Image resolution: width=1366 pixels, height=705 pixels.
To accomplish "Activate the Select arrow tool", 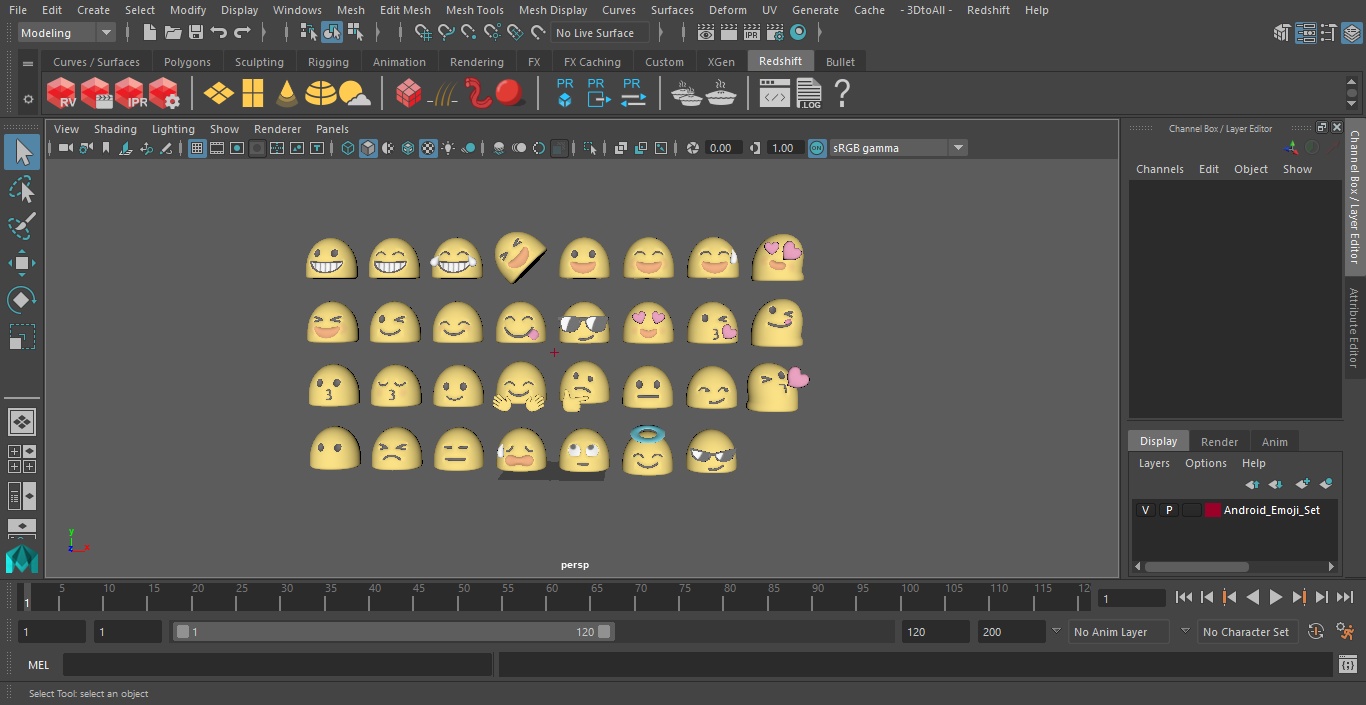I will pyautogui.click(x=22, y=152).
